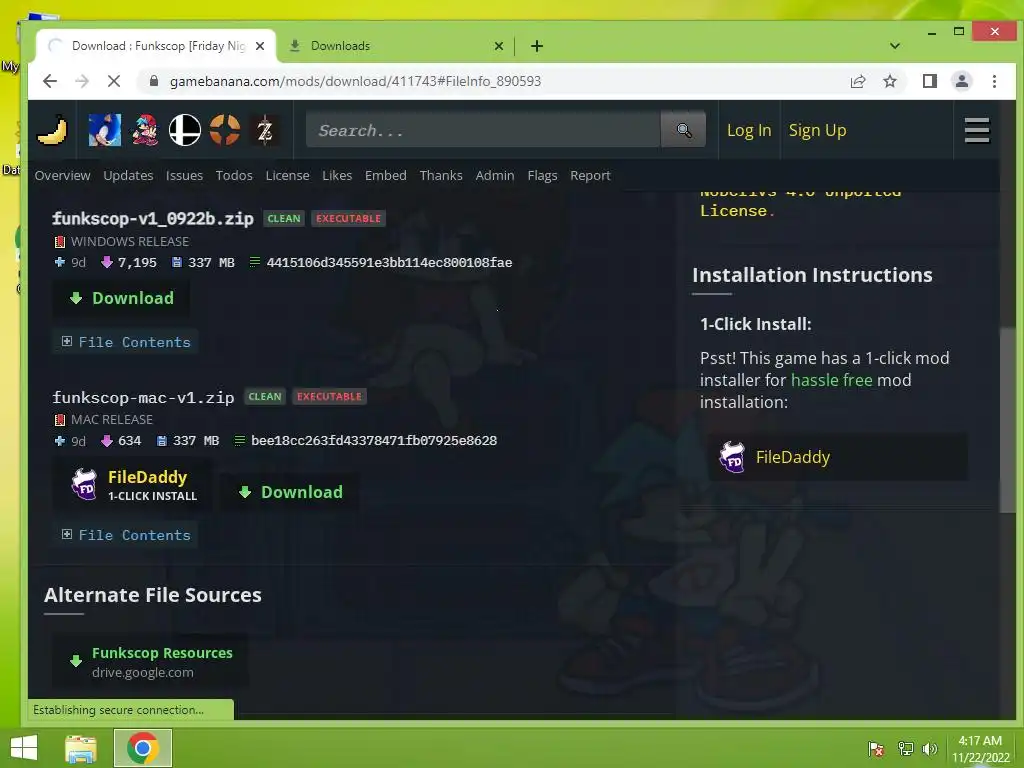Click the volume speaker tray icon

click(x=929, y=748)
